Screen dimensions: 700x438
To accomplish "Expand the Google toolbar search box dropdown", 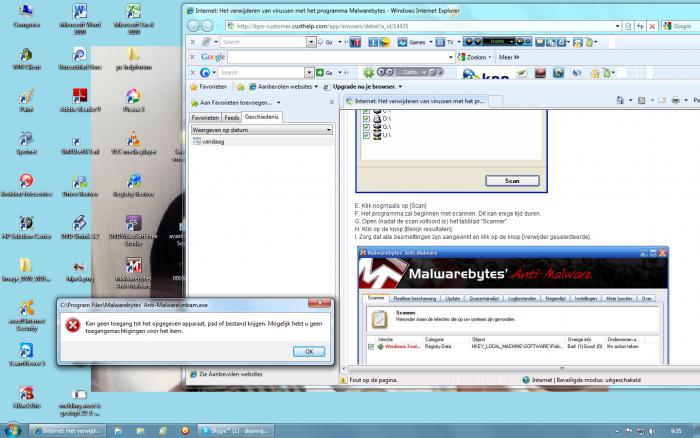I will click(x=450, y=57).
